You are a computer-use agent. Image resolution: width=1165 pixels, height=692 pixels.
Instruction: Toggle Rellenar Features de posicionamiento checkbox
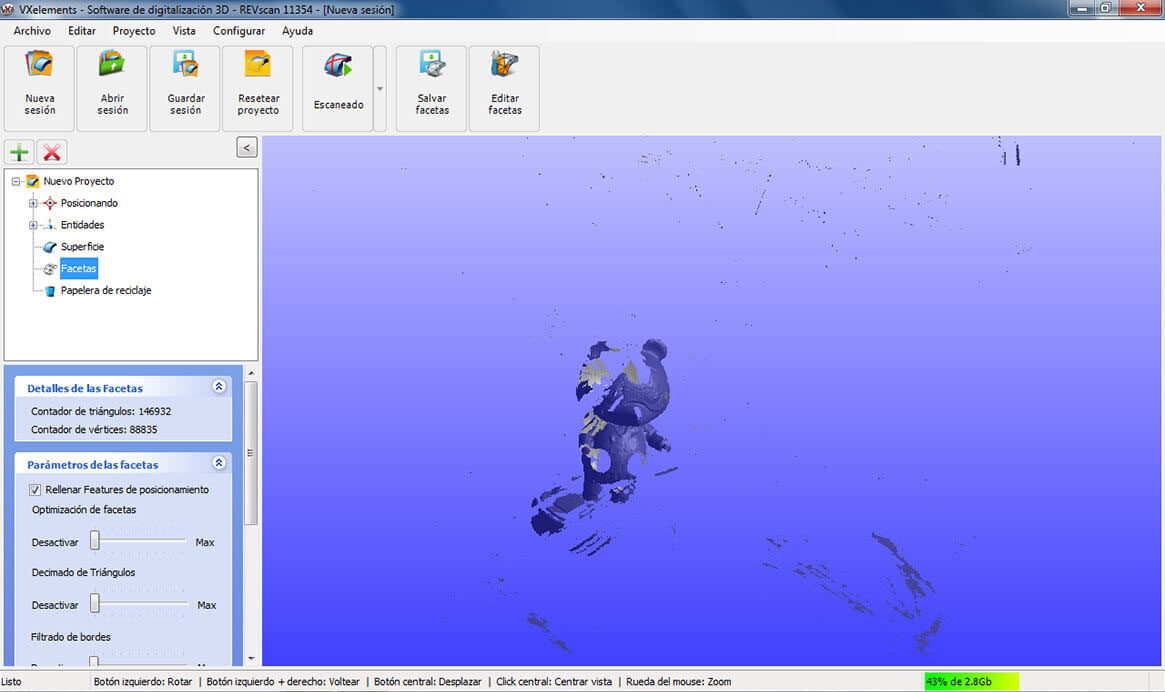click(x=35, y=490)
